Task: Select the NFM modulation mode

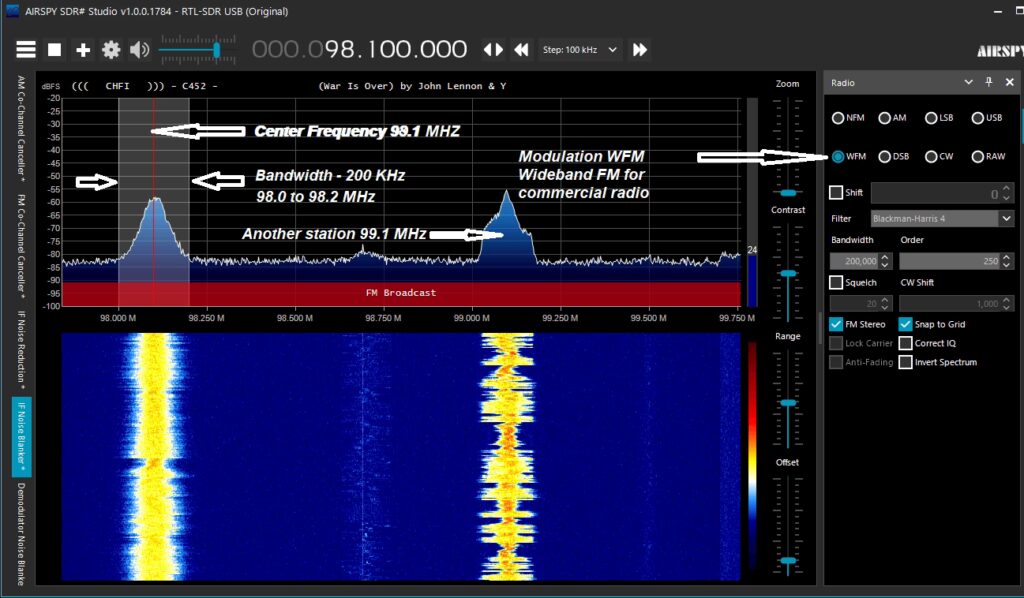Action: 838,118
